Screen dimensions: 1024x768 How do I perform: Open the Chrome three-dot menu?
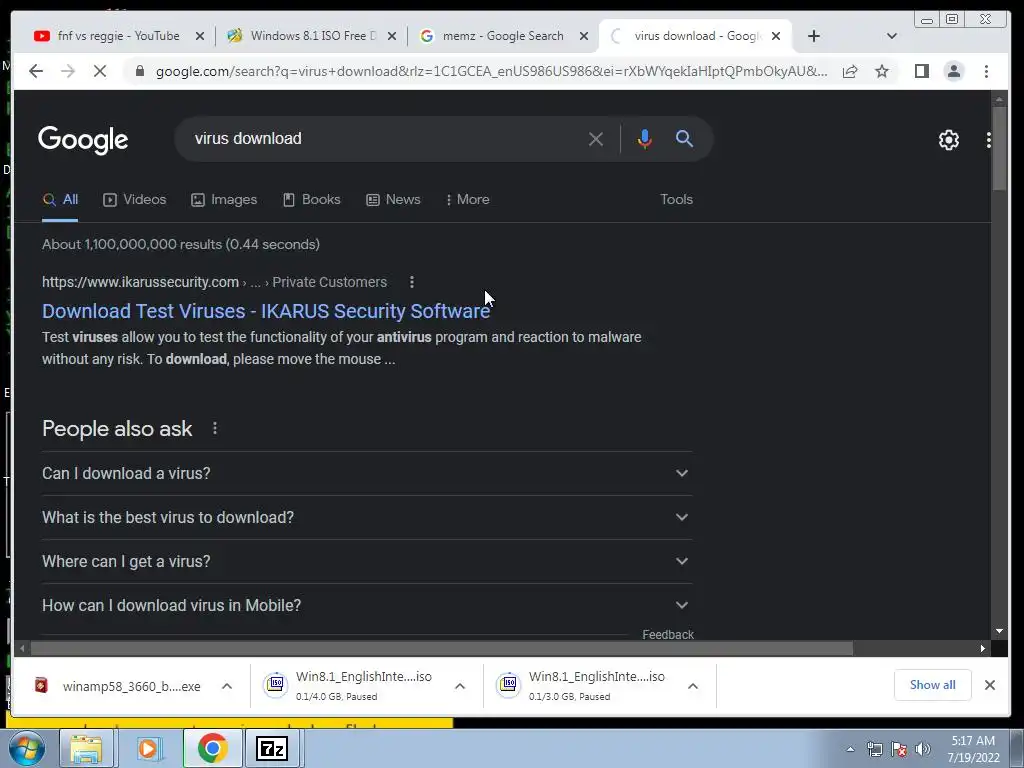(986, 71)
